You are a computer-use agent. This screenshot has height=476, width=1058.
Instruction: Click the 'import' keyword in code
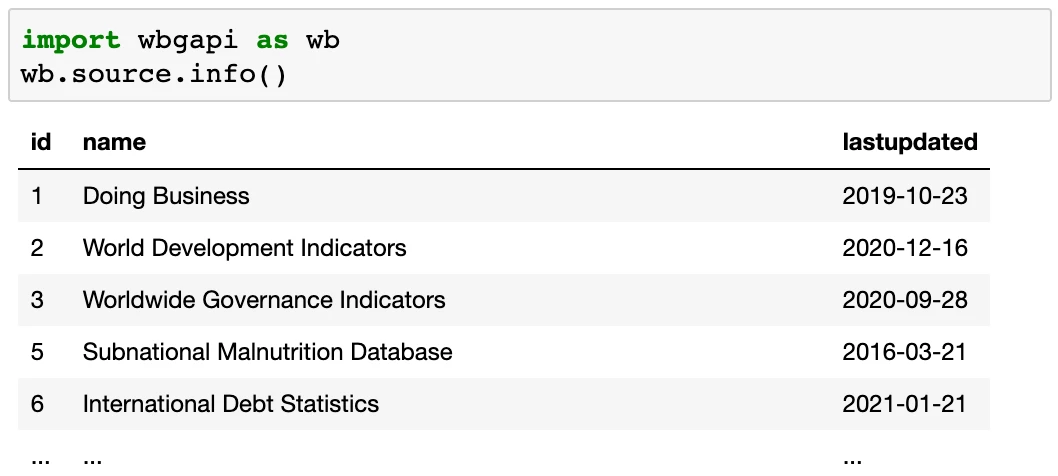point(71,41)
